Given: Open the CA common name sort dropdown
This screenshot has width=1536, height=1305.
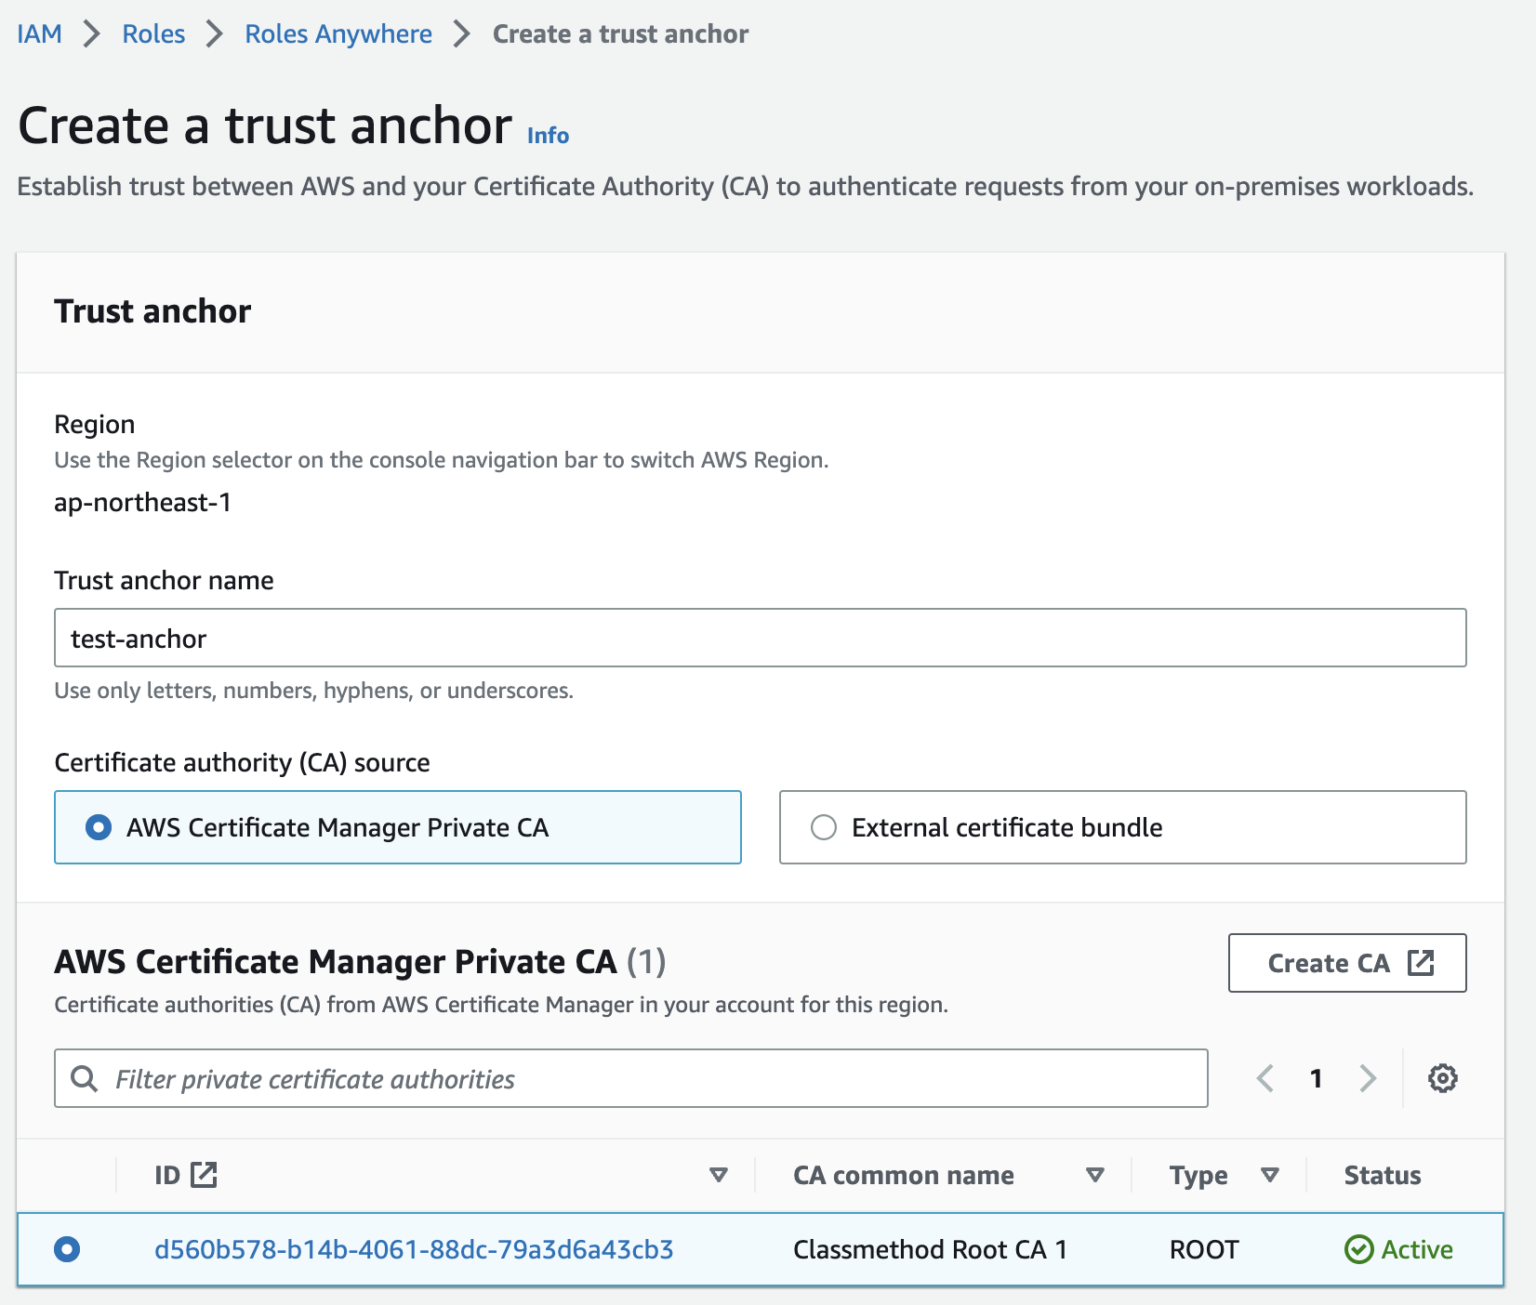Looking at the screenshot, I should [1096, 1175].
